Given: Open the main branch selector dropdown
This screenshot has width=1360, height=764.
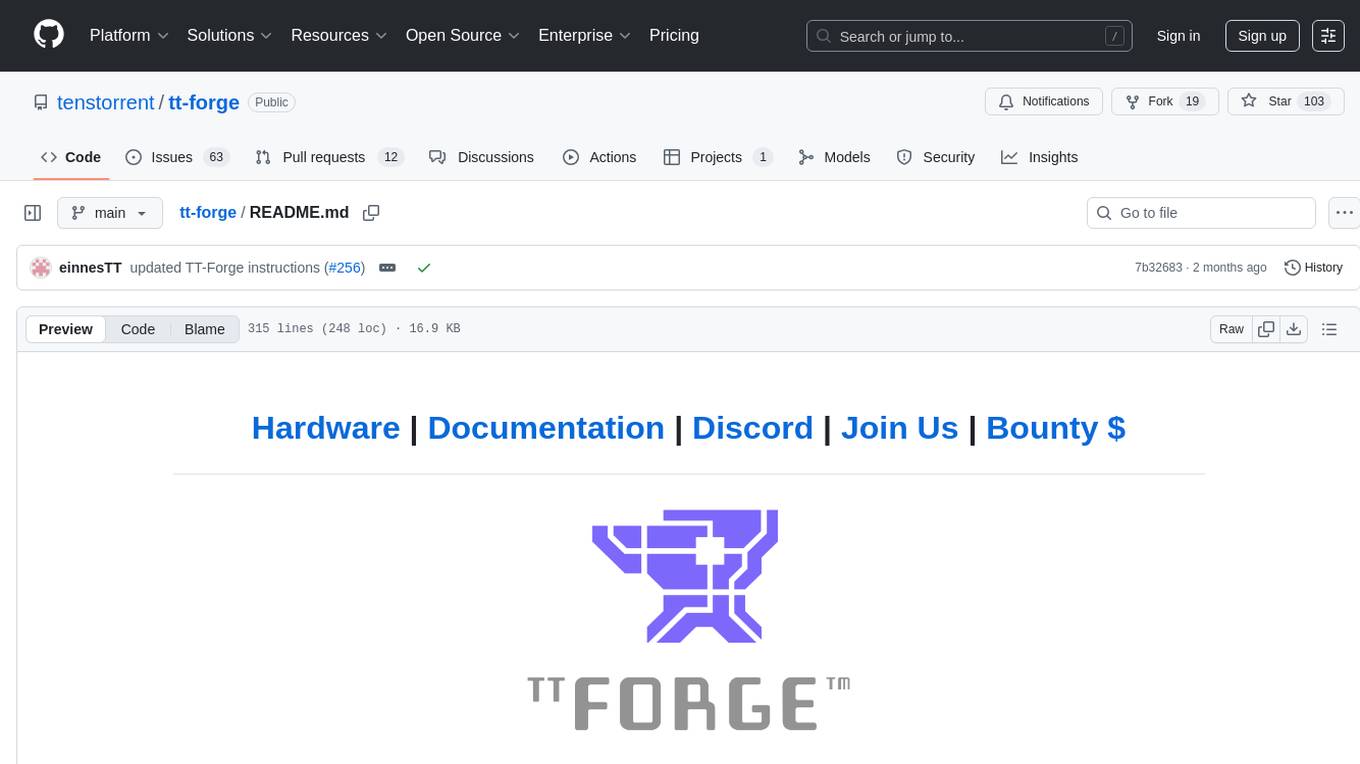Looking at the screenshot, I should click(110, 213).
